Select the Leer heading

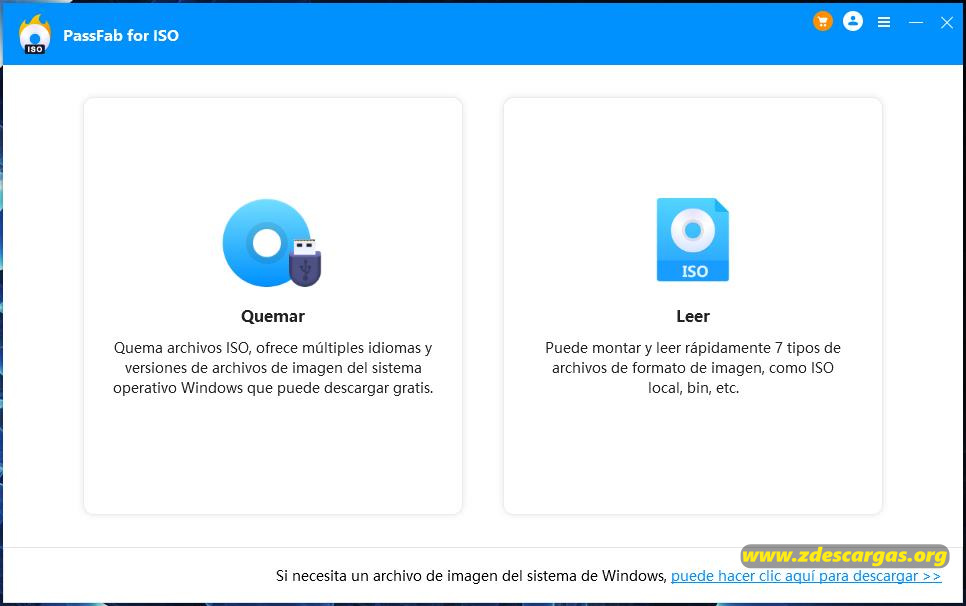693,316
